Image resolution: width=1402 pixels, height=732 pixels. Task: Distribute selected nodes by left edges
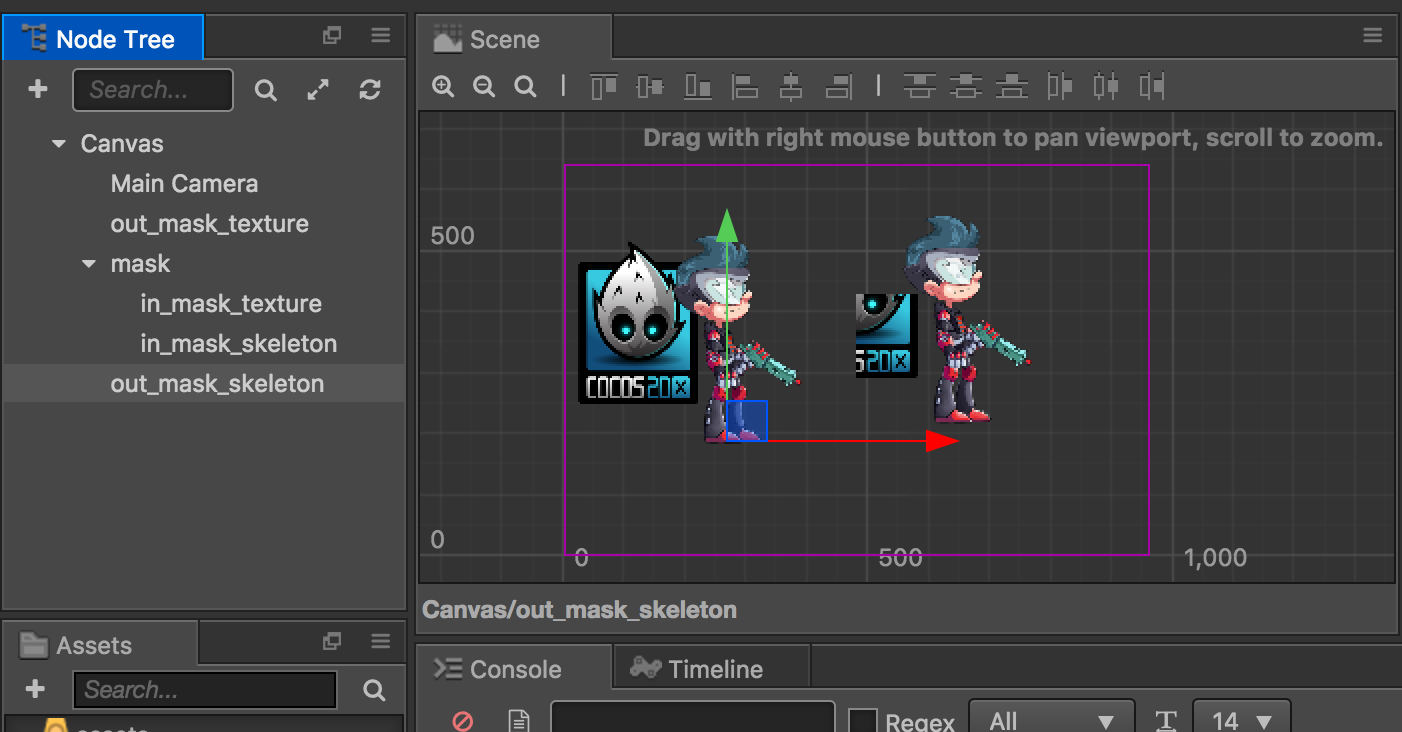(x=1059, y=87)
